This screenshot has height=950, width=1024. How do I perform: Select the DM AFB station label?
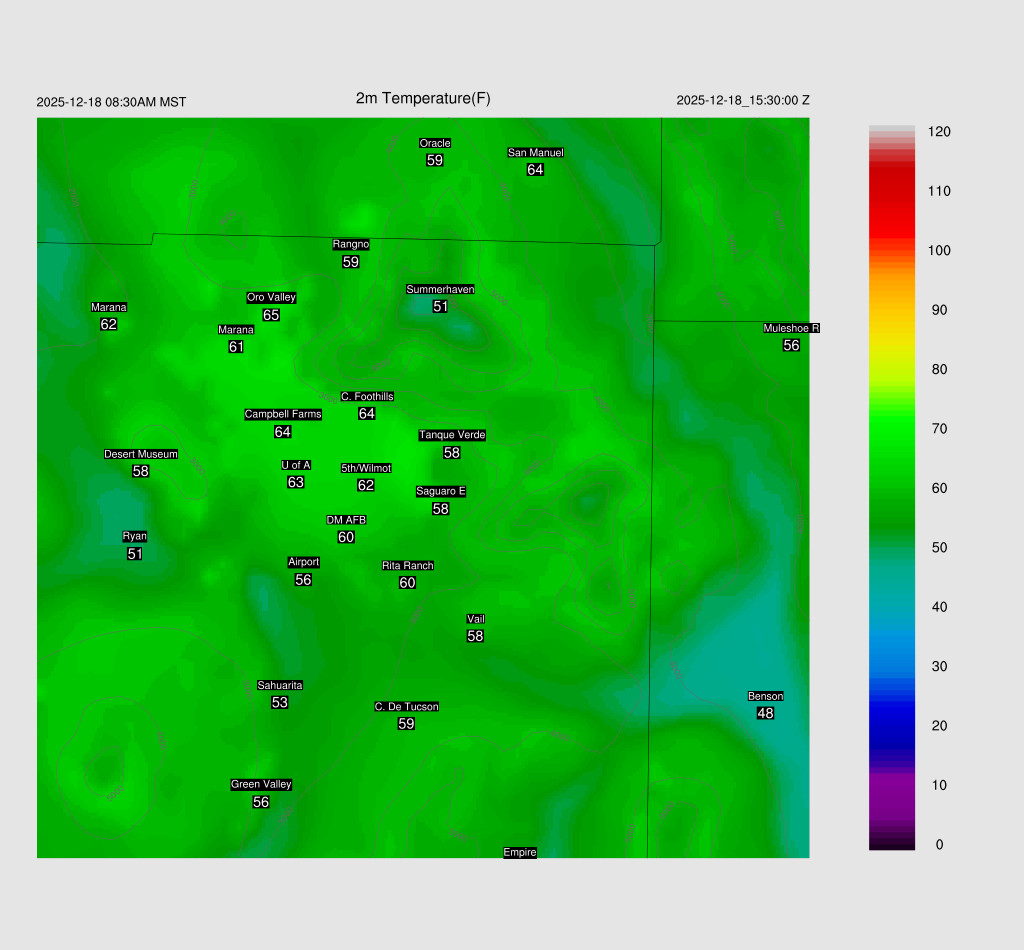click(346, 520)
